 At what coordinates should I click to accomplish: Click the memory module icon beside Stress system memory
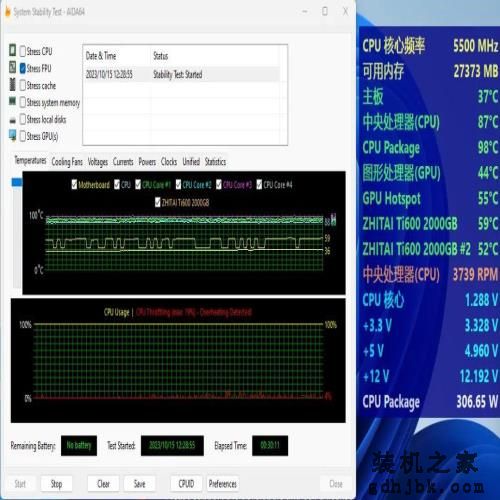(12, 101)
